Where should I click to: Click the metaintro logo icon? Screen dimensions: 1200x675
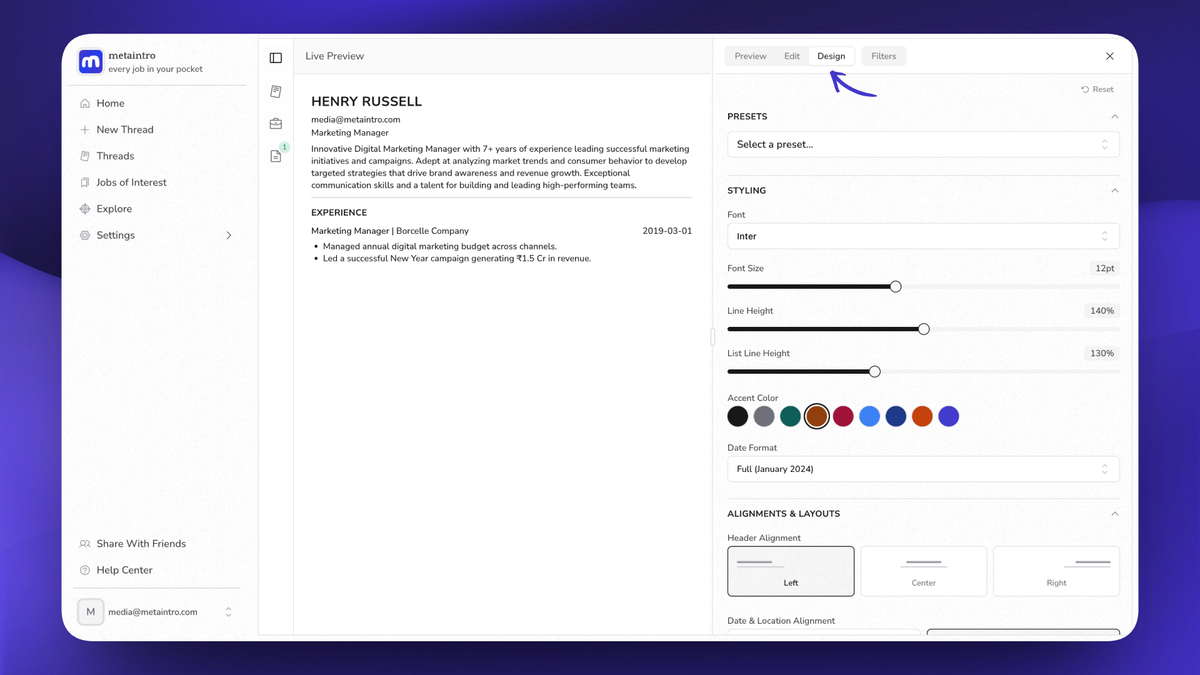pyautogui.click(x=90, y=61)
